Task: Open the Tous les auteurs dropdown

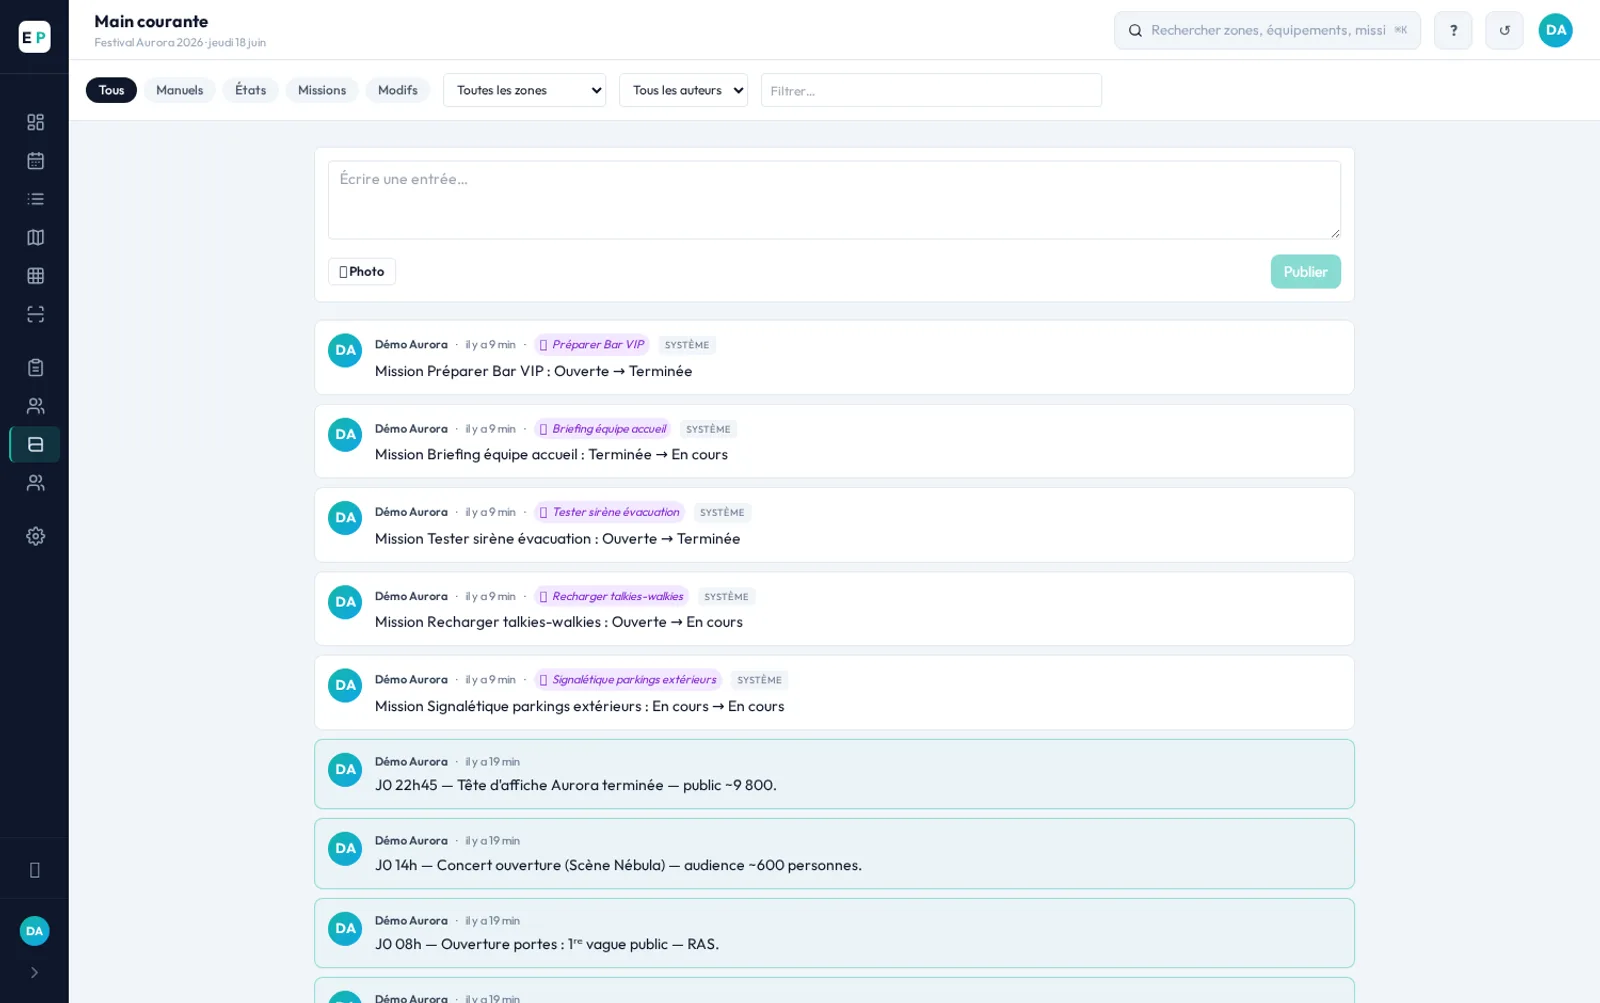Action: click(x=683, y=90)
